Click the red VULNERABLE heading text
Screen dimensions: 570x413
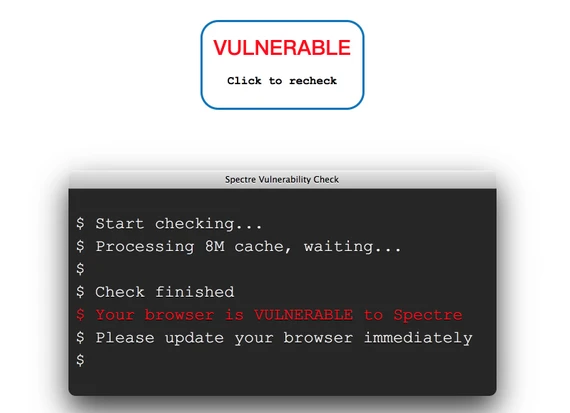click(282, 48)
